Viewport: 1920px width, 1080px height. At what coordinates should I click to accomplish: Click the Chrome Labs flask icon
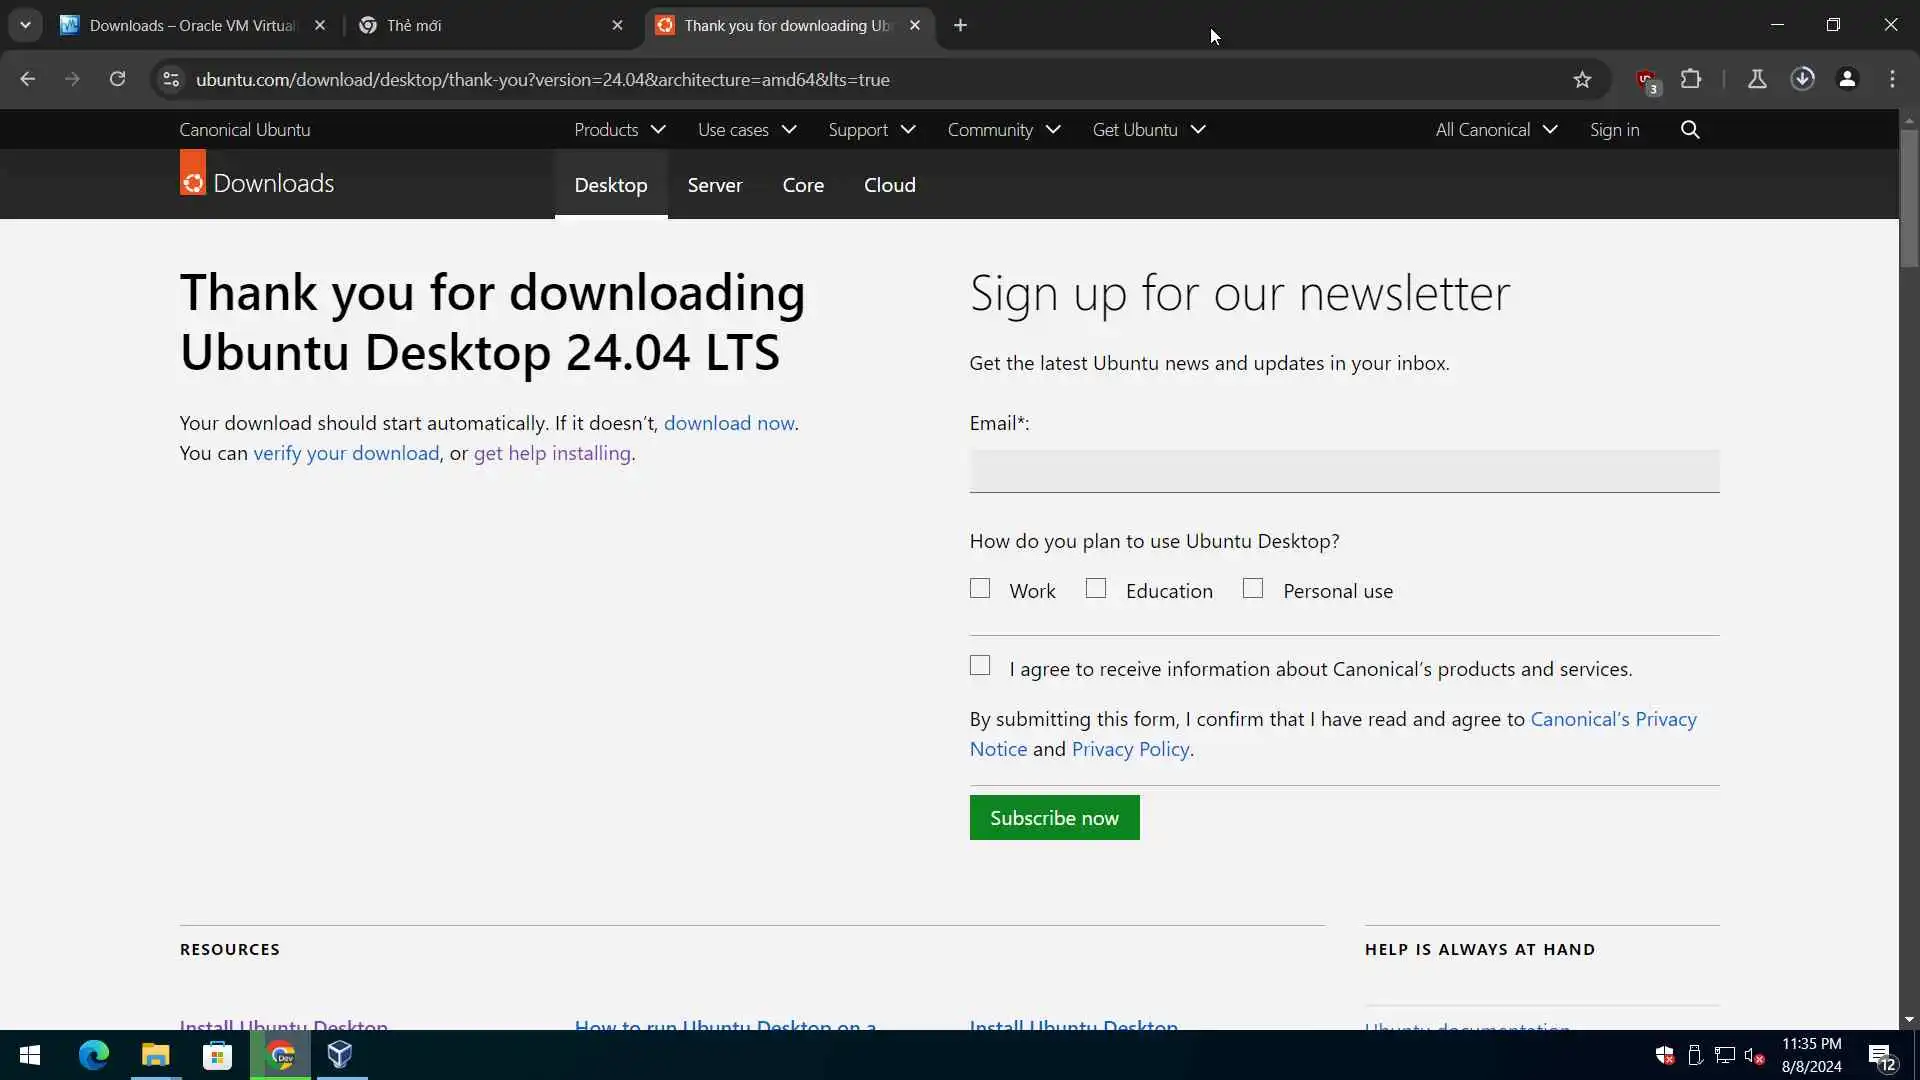coord(1756,79)
